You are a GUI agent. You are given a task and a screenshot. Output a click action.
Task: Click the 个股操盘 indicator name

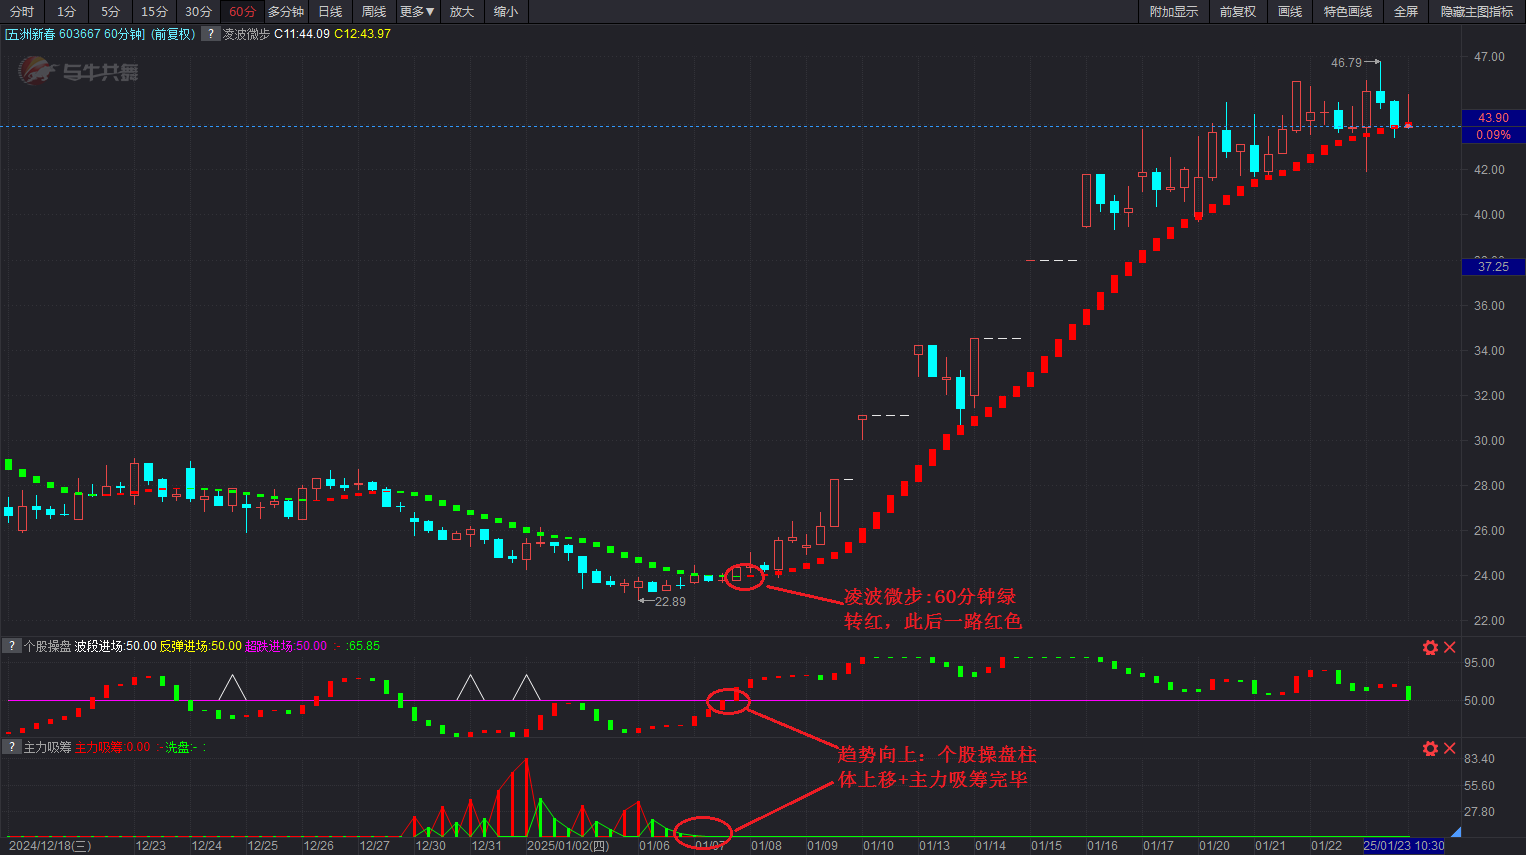pos(47,646)
